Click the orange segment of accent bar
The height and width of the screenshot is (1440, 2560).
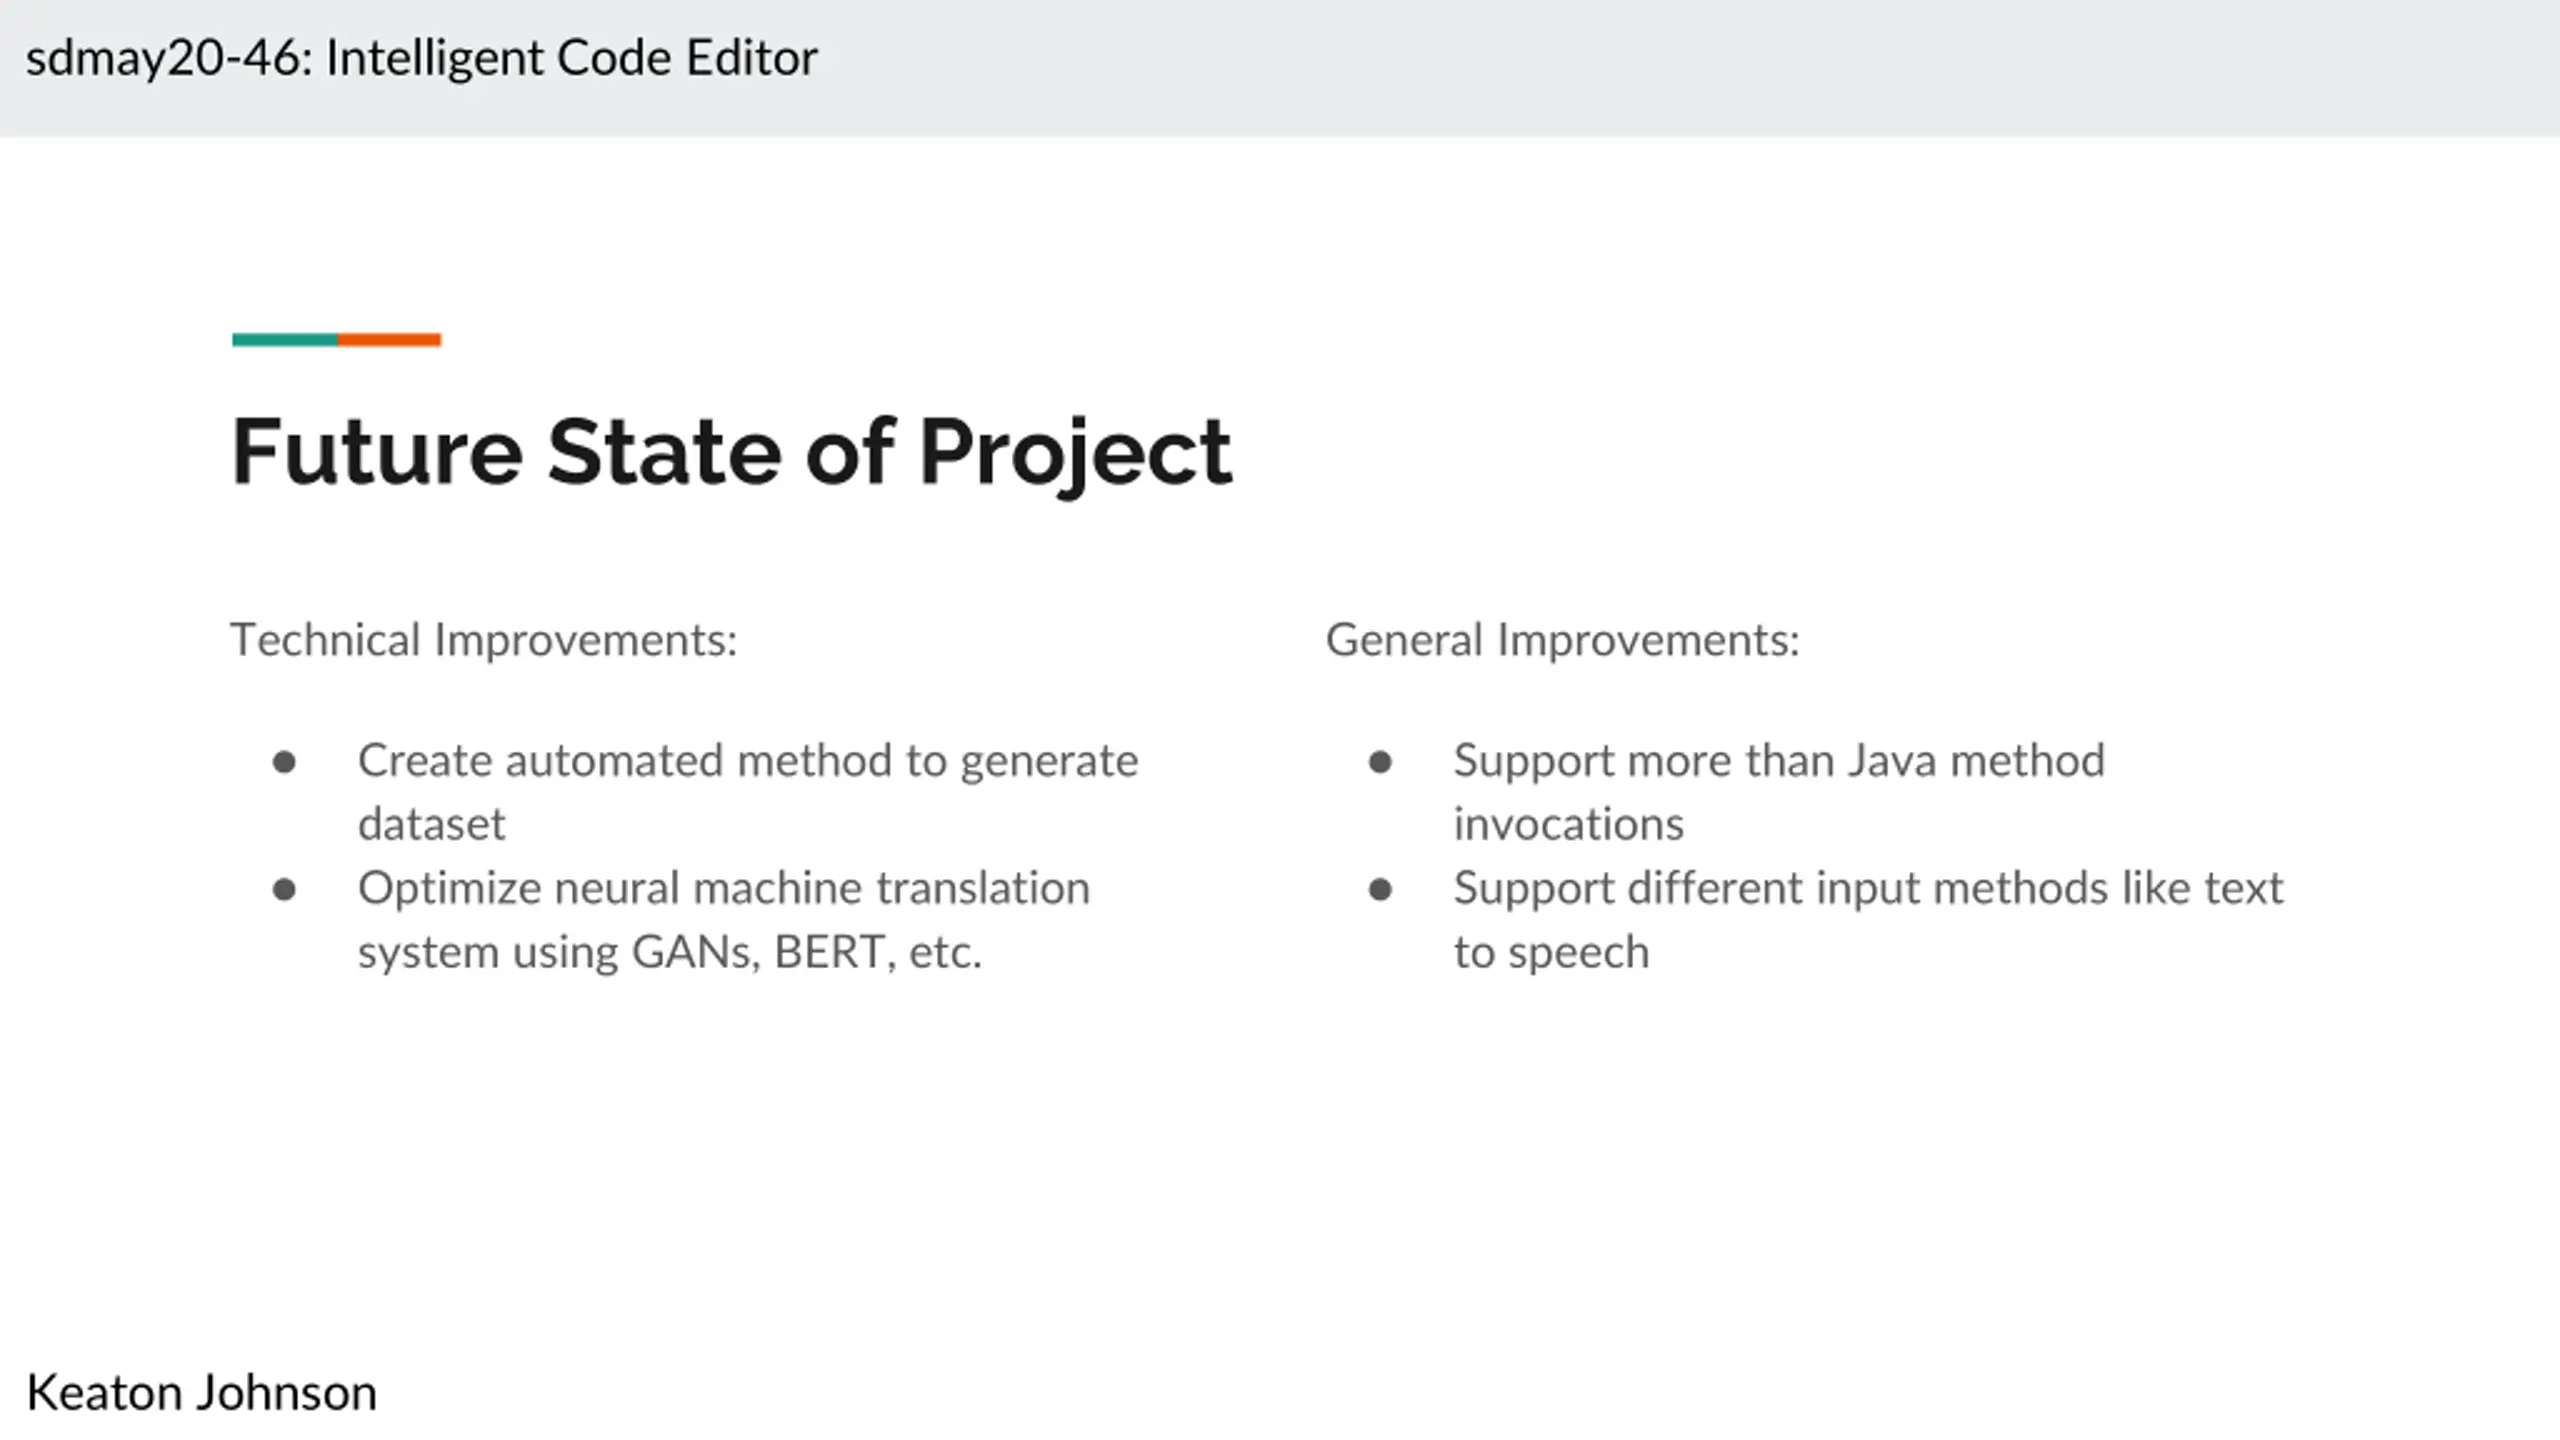tap(389, 340)
